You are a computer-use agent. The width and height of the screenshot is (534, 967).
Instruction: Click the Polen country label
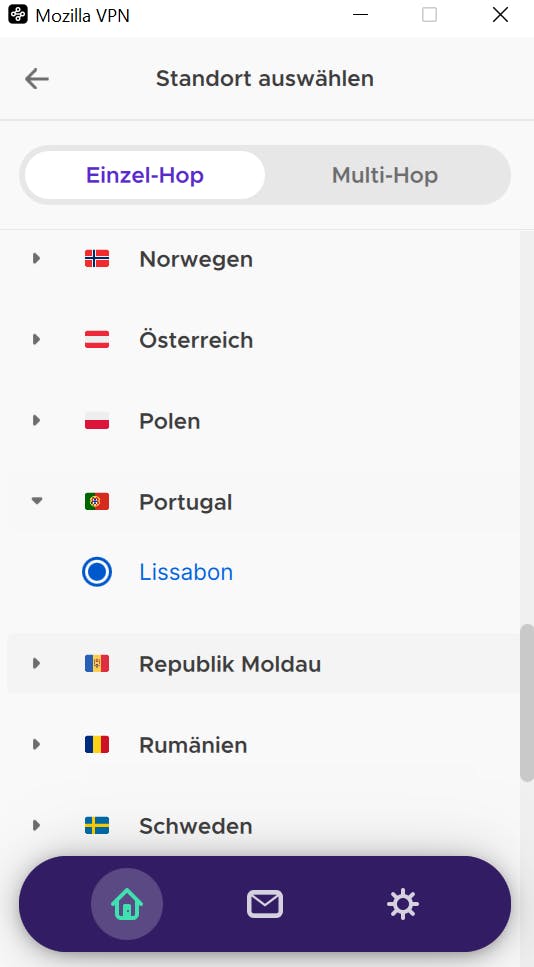[x=170, y=421]
